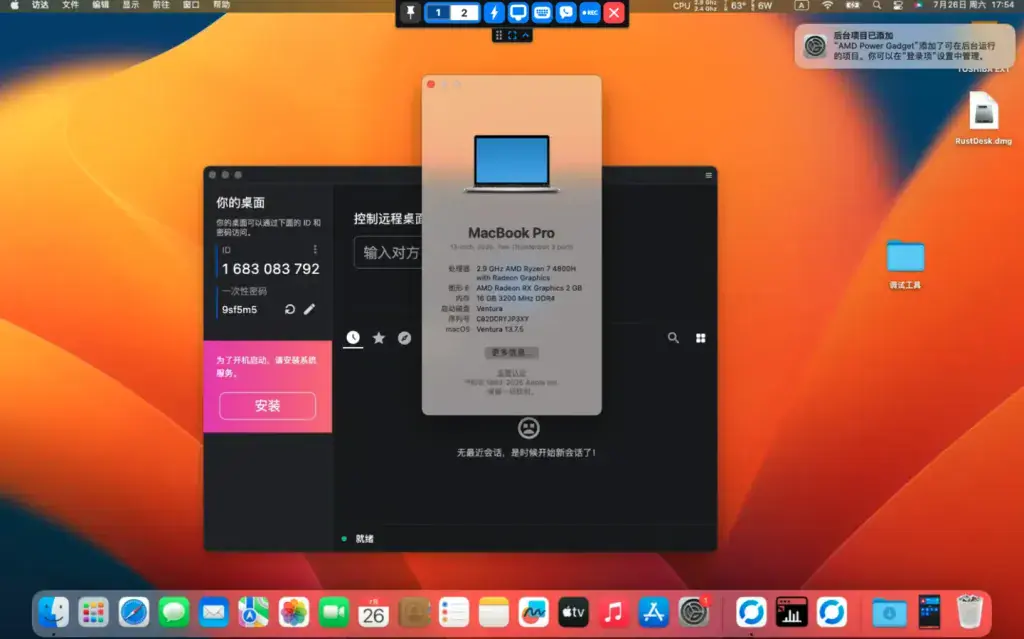Open the 访达 menu

(40, 5)
